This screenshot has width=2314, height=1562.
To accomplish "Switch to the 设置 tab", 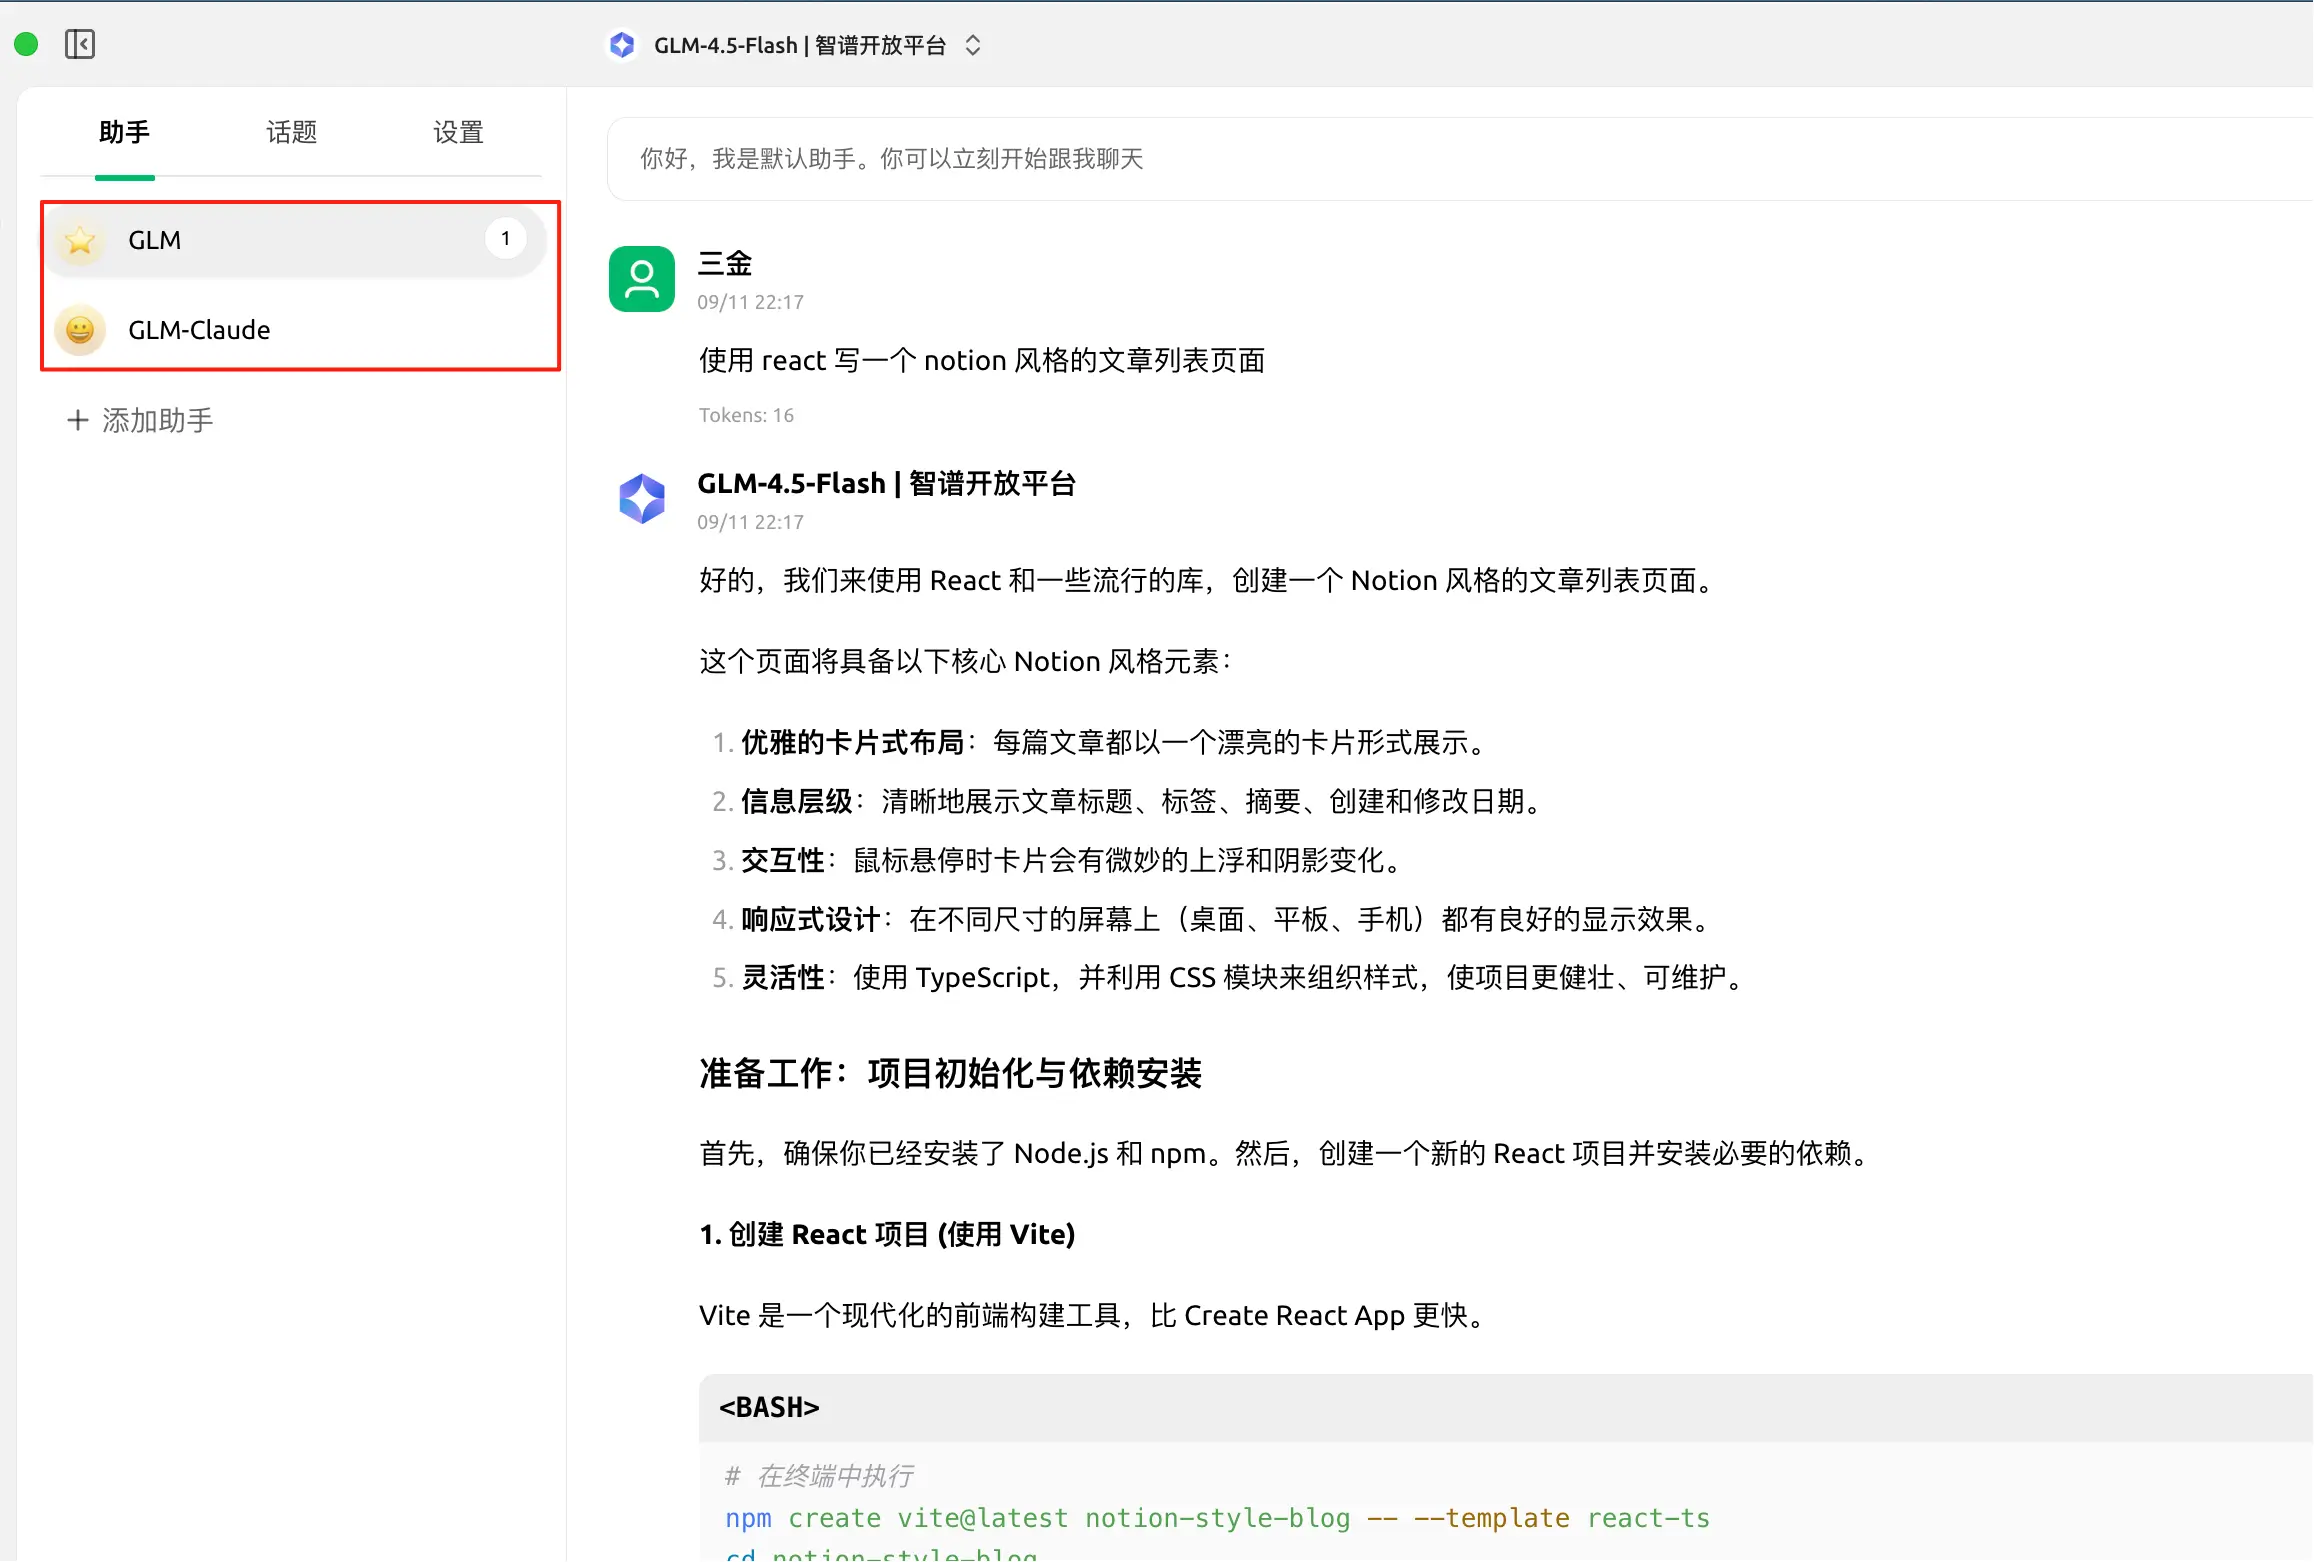I will pos(459,132).
